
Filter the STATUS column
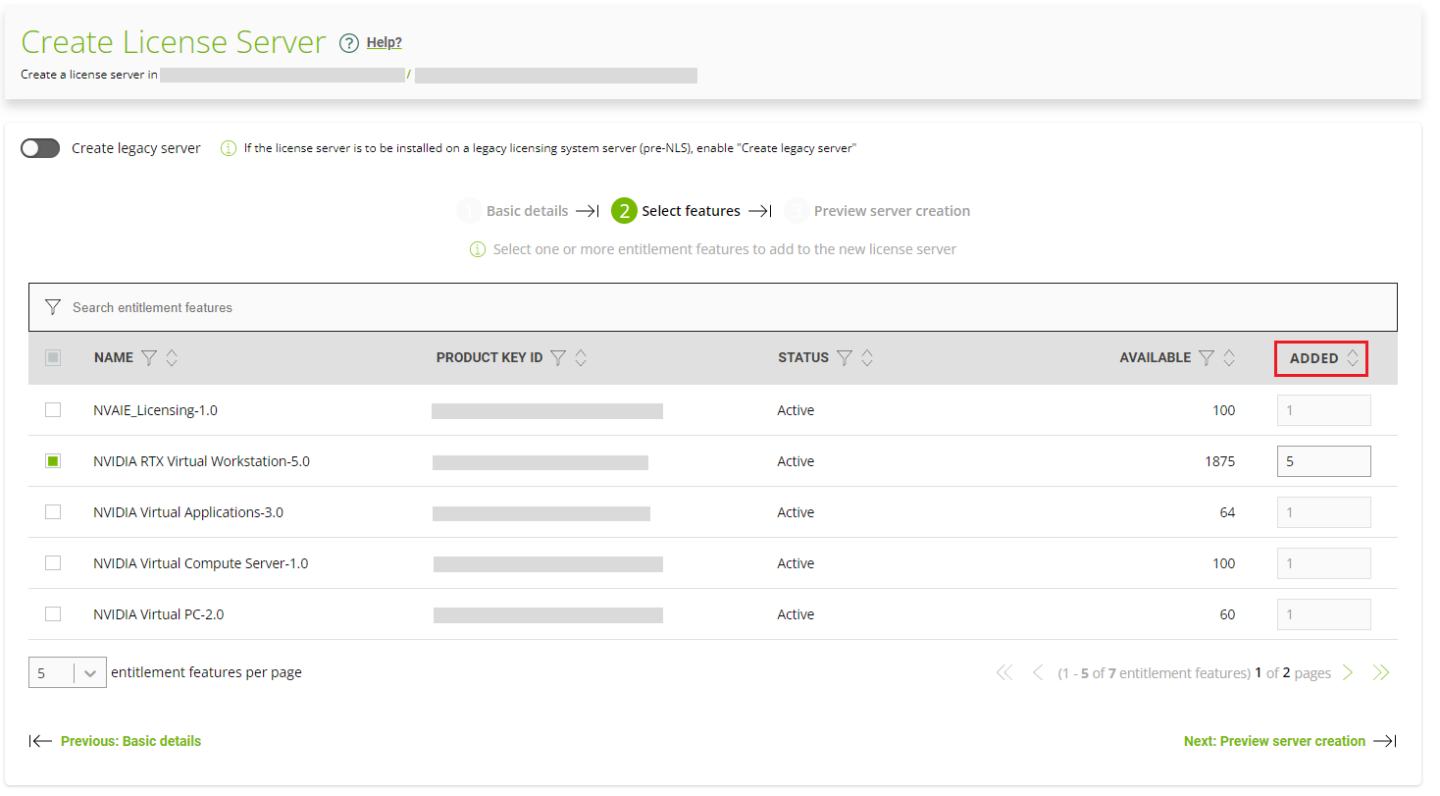pos(846,357)
